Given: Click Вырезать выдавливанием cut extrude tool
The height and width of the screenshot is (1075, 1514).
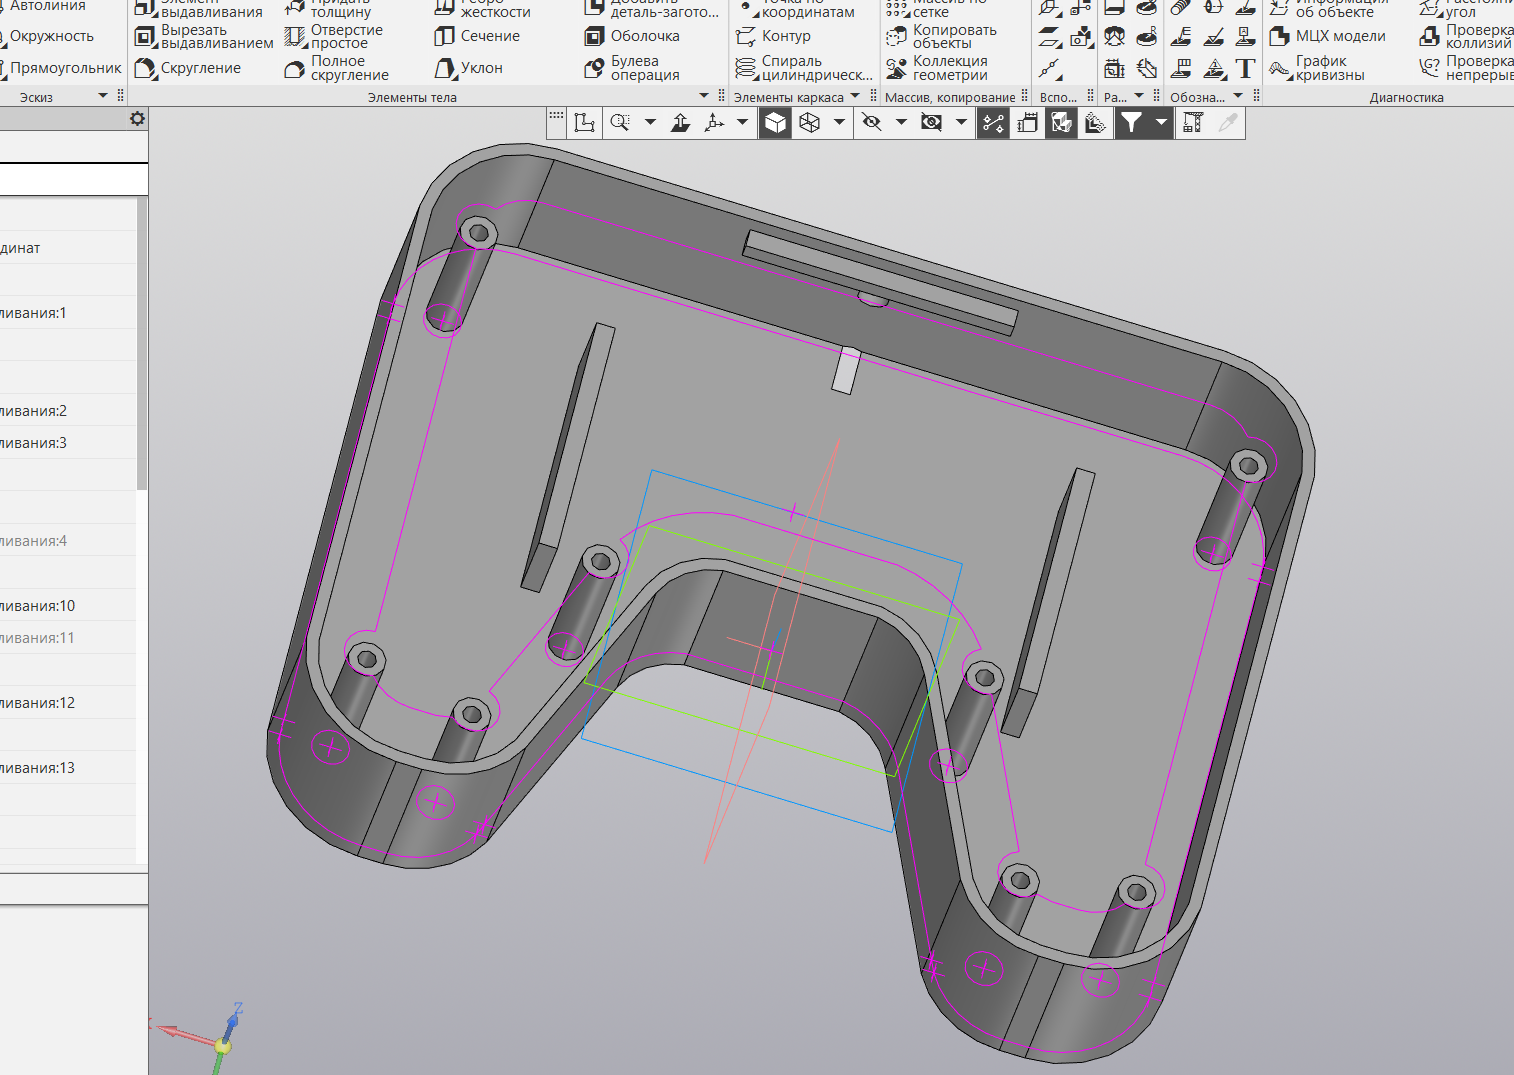Looking at the screenshot, I should click(x=204, y=37).
